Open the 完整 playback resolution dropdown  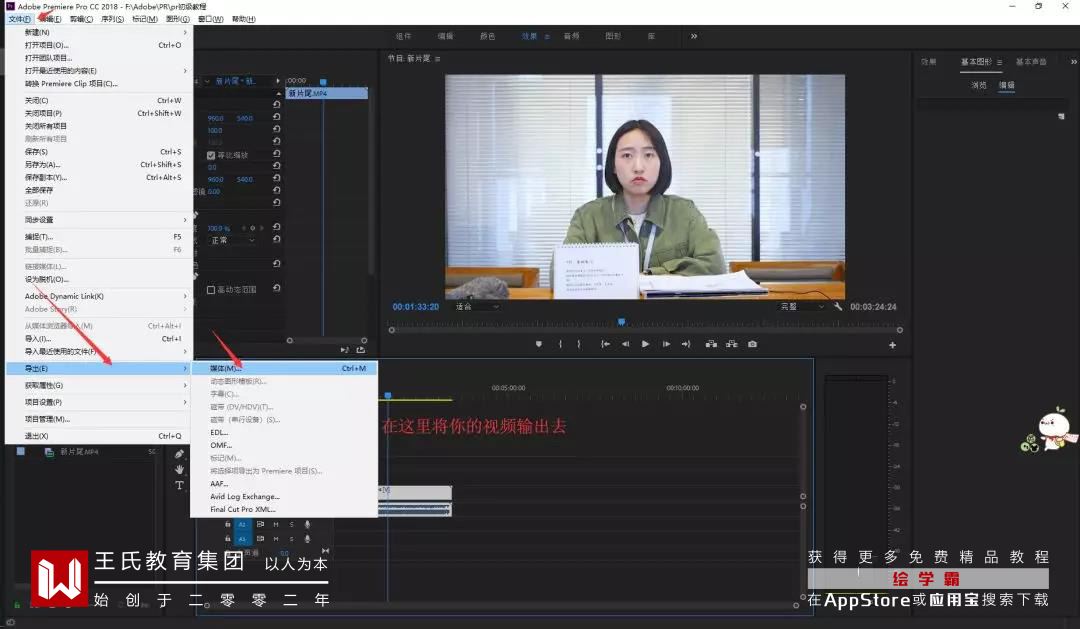click(802, 307)
